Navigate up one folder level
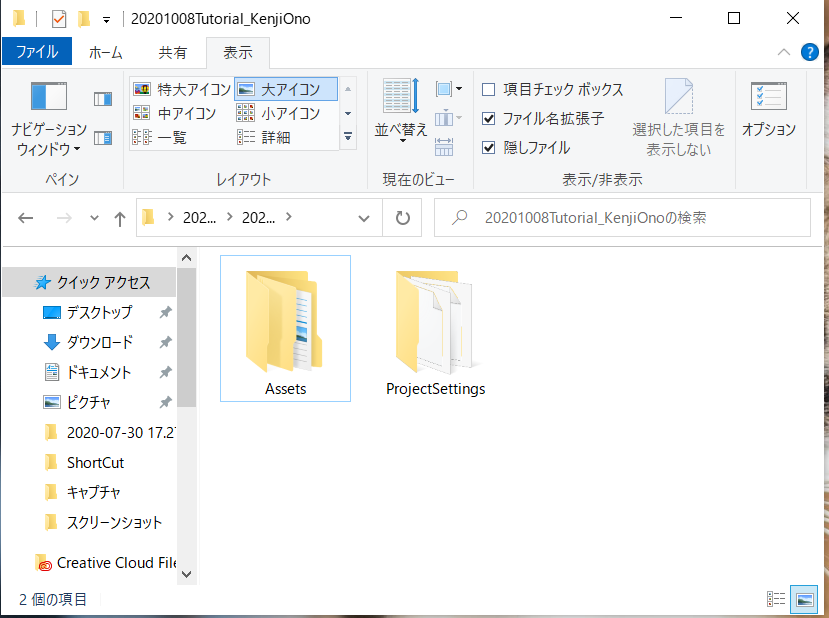 (x=119, y=217)
